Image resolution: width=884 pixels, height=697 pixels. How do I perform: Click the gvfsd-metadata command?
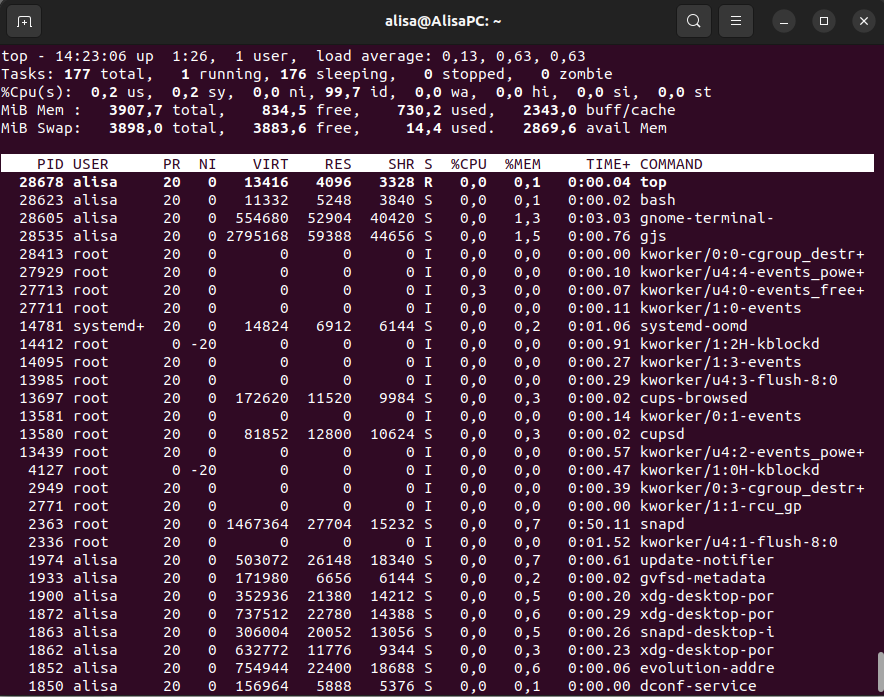coord(702,579)
